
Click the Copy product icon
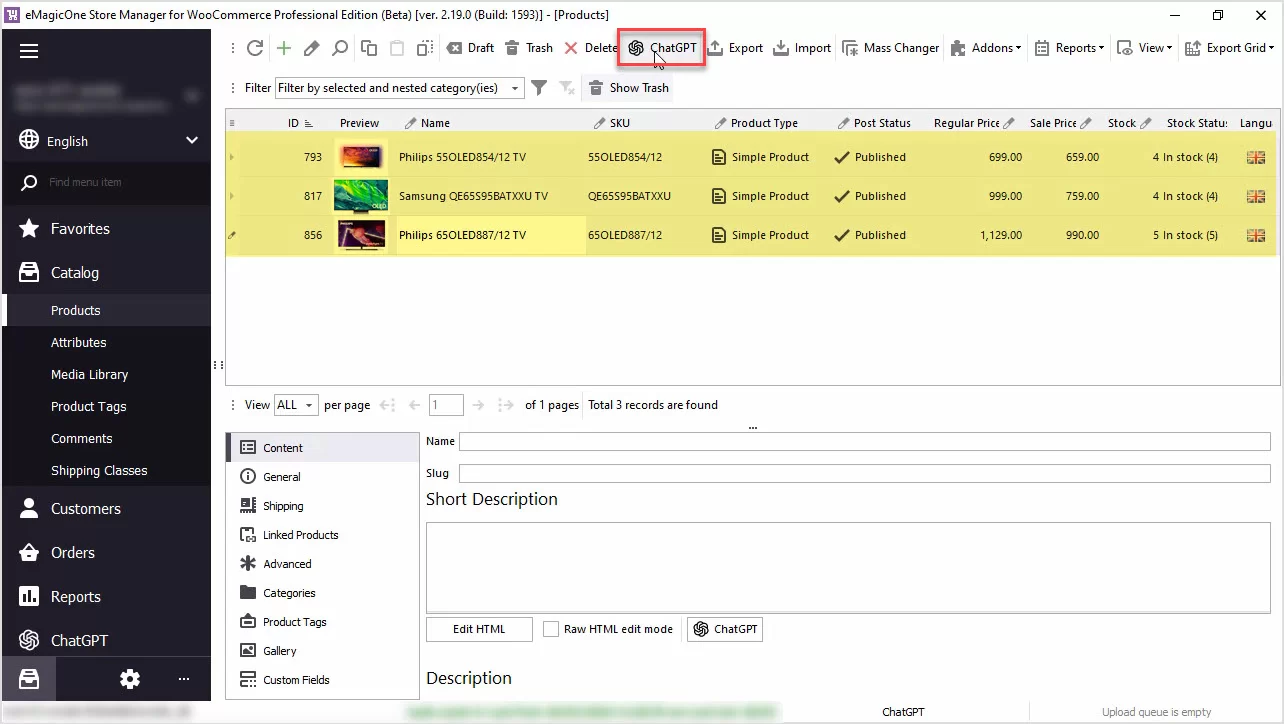coord(369,48)
